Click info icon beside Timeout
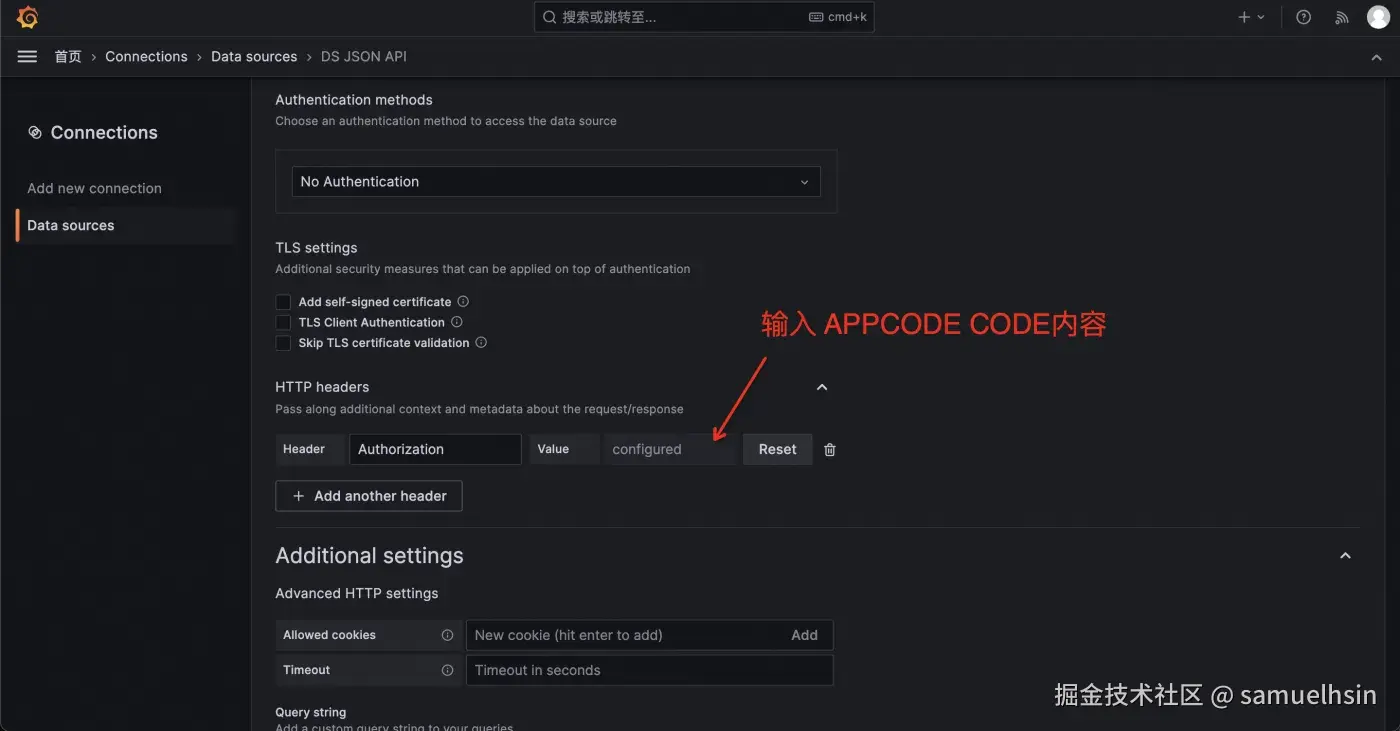 (447, 670)
